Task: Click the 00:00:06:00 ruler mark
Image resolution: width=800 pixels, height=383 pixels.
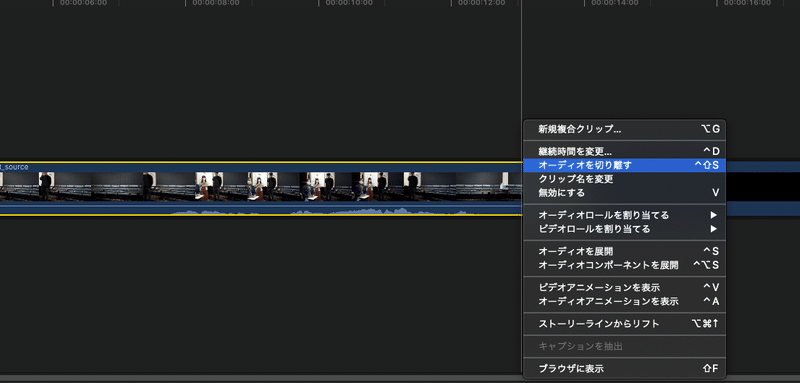Action: tap(83, 3)
